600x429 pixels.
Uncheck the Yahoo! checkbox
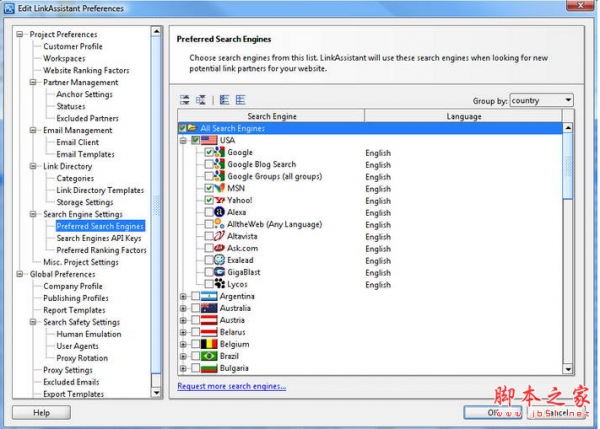tap(209, 200)
